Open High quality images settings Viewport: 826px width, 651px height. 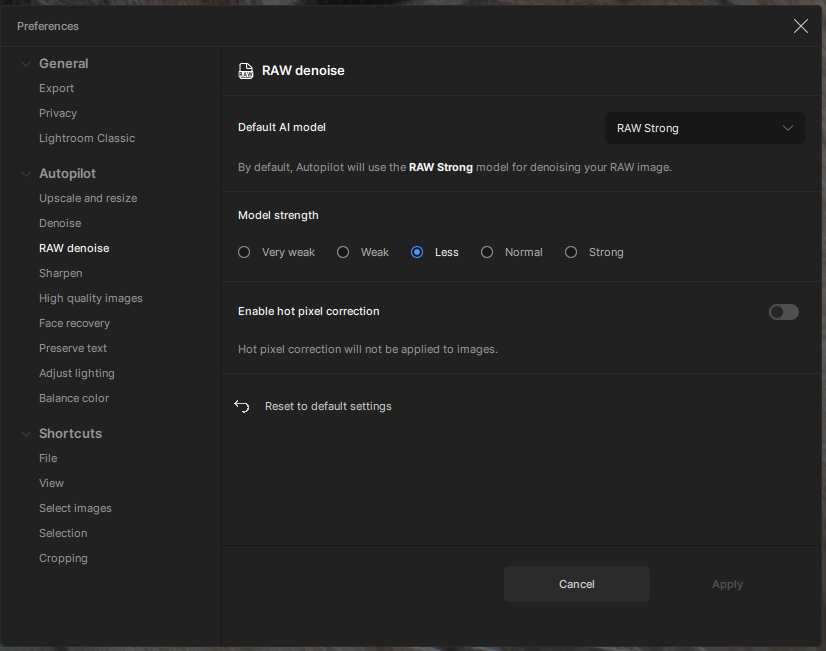91,298
